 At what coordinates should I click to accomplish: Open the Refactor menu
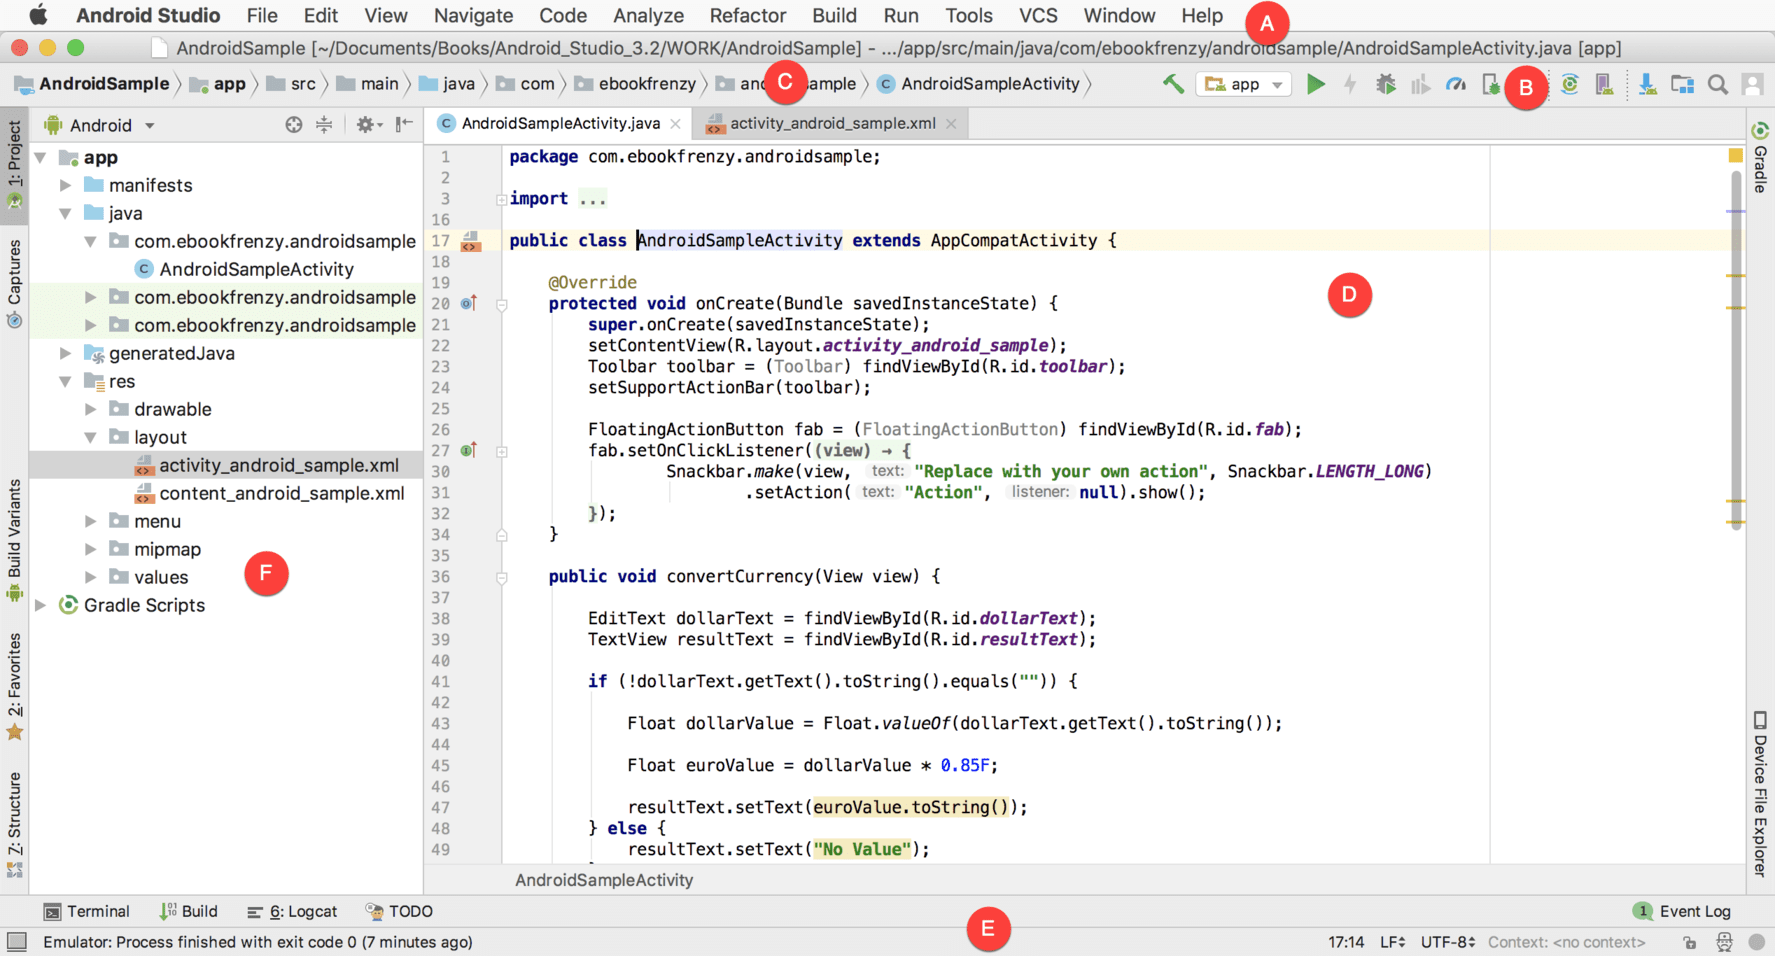[747, 16]
